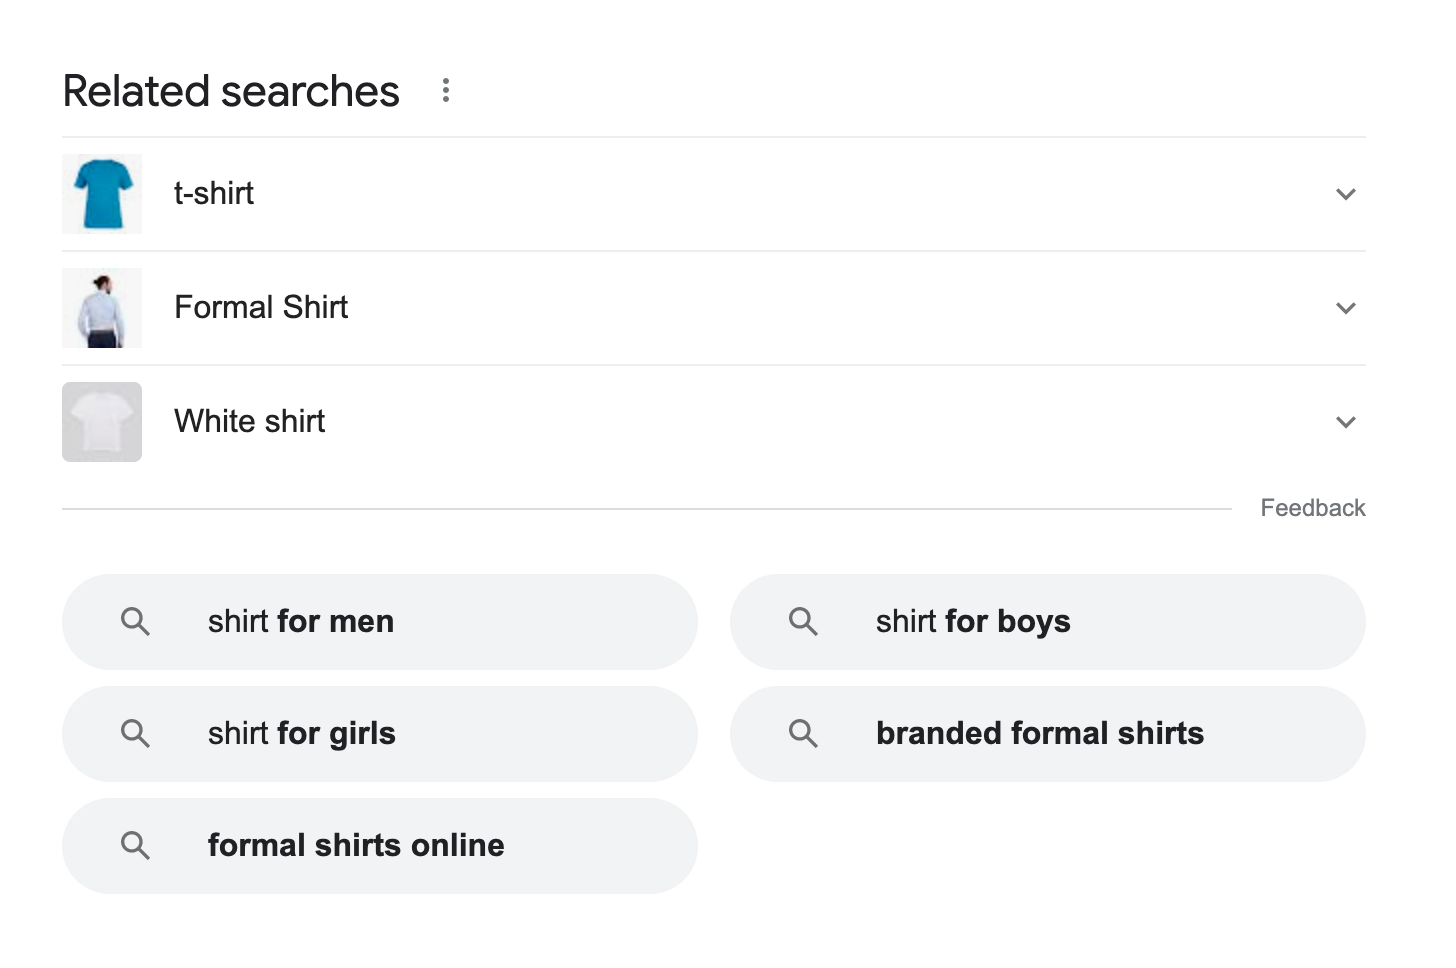Click the magnifier icon in the 'formal shirts online' chip
The width and height of the screenshot is (1456, 968).
[136, 845]
